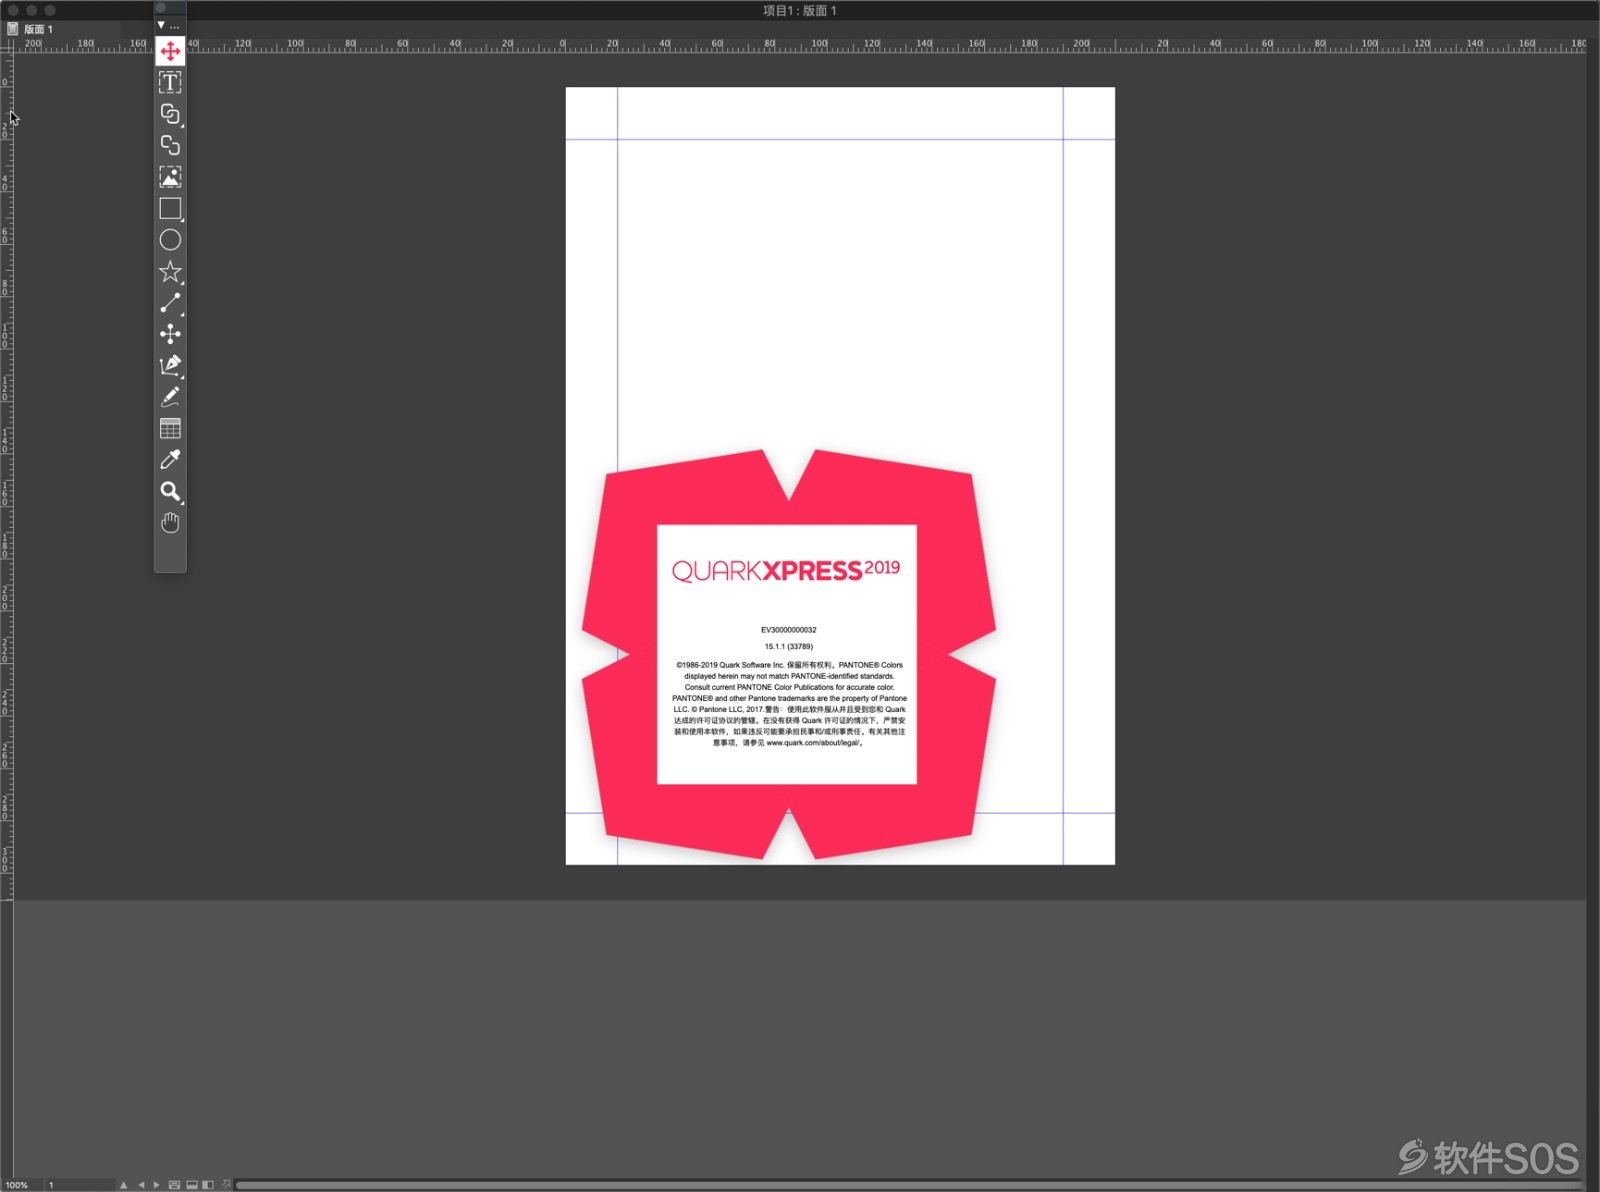Select the Line tool
The width and height of the screenshot is (1600, 1192).
click(170, 303)
